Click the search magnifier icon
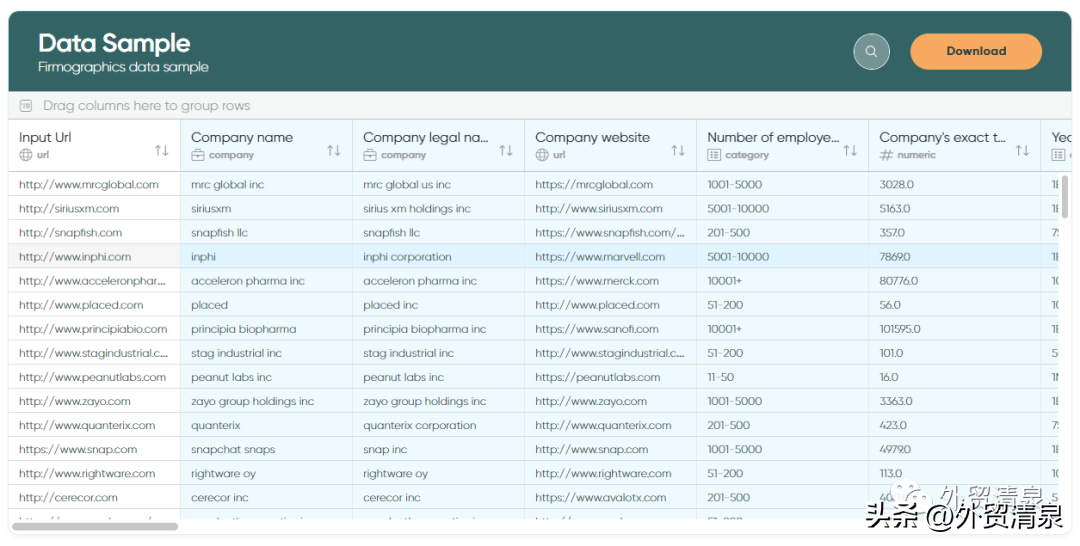 click(x=871, y=51)
